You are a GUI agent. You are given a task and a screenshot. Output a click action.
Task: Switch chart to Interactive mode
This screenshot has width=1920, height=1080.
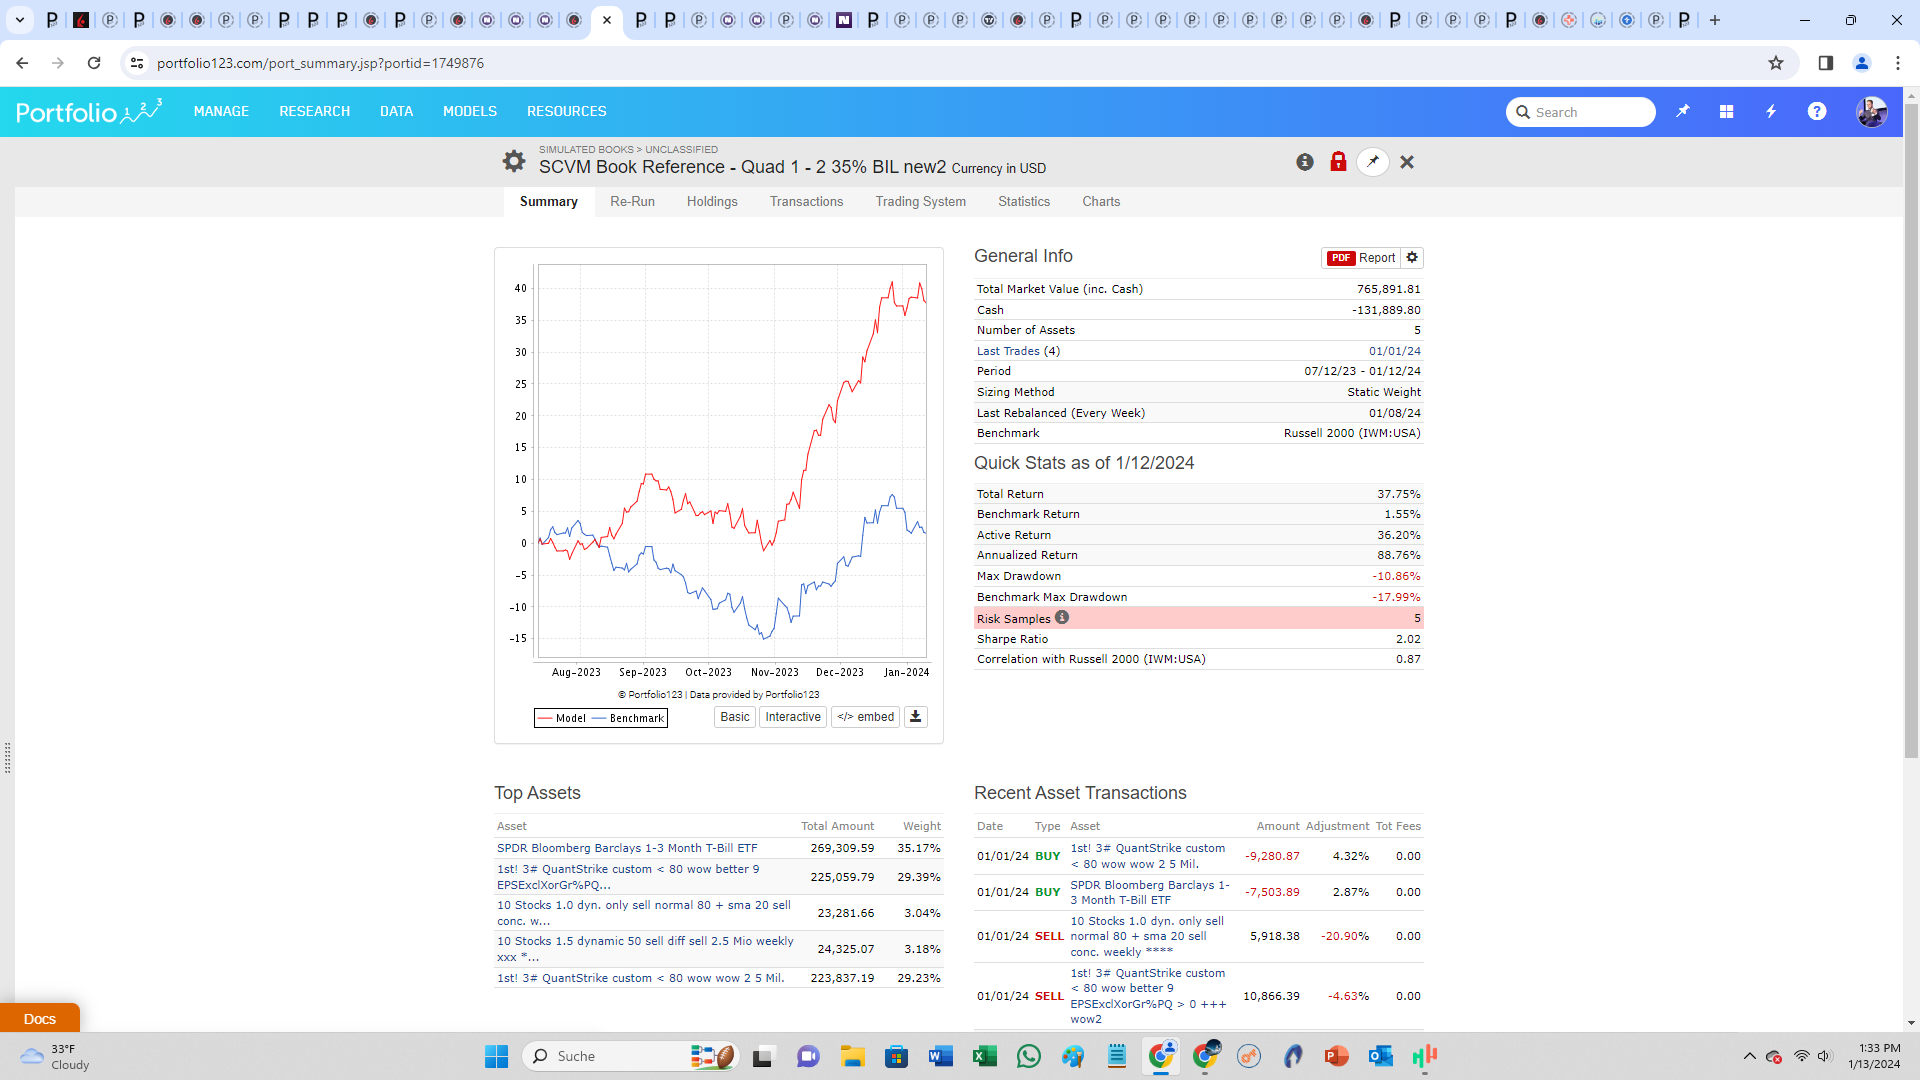(793, 717)
